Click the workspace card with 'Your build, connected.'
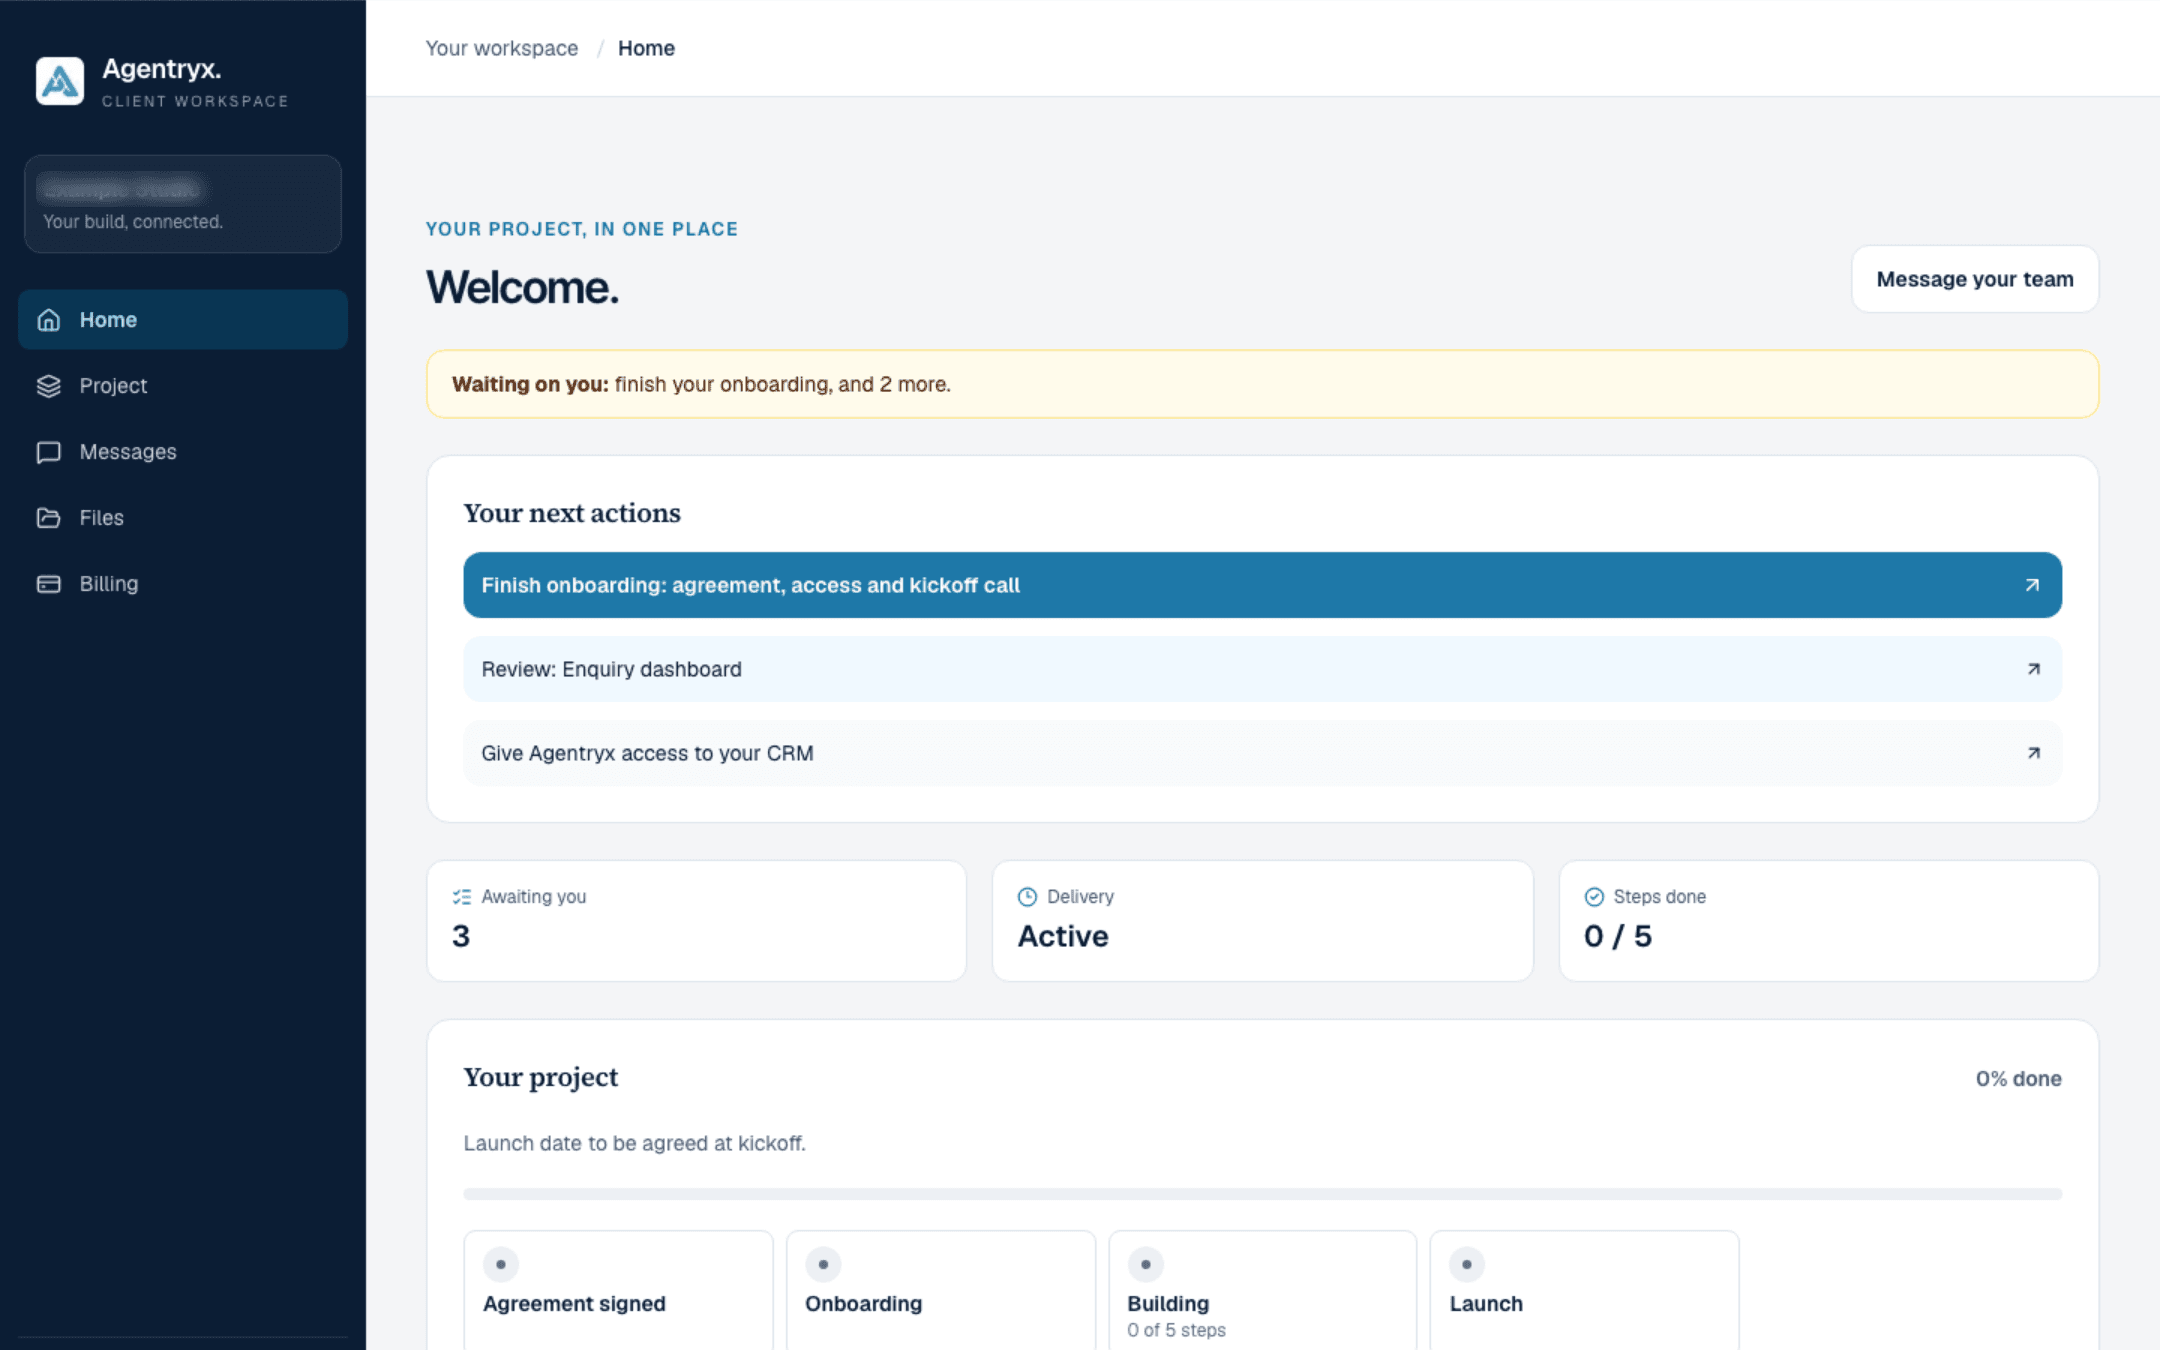The width and height of the screenshot is (2160, 1350). pyautogui.click(x=183, y=204)
